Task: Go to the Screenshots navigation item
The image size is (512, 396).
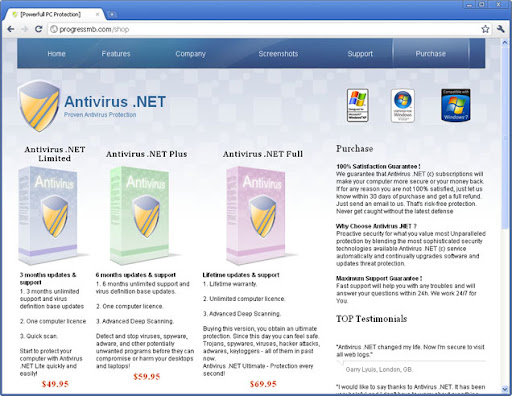Action: (x=278, y=54)
